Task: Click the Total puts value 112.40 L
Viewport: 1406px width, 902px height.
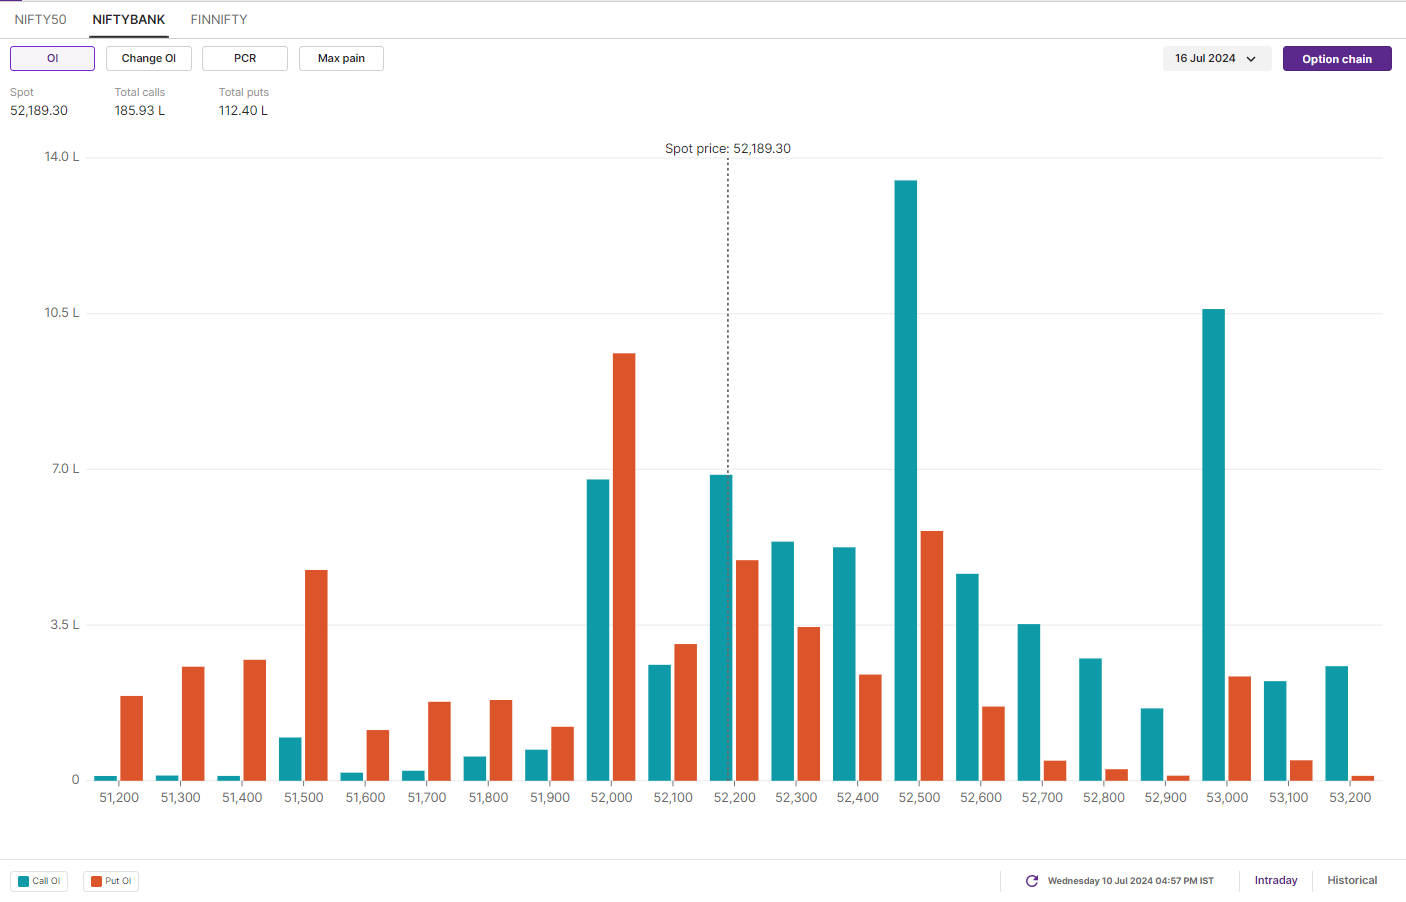Action: click(243, 110)
